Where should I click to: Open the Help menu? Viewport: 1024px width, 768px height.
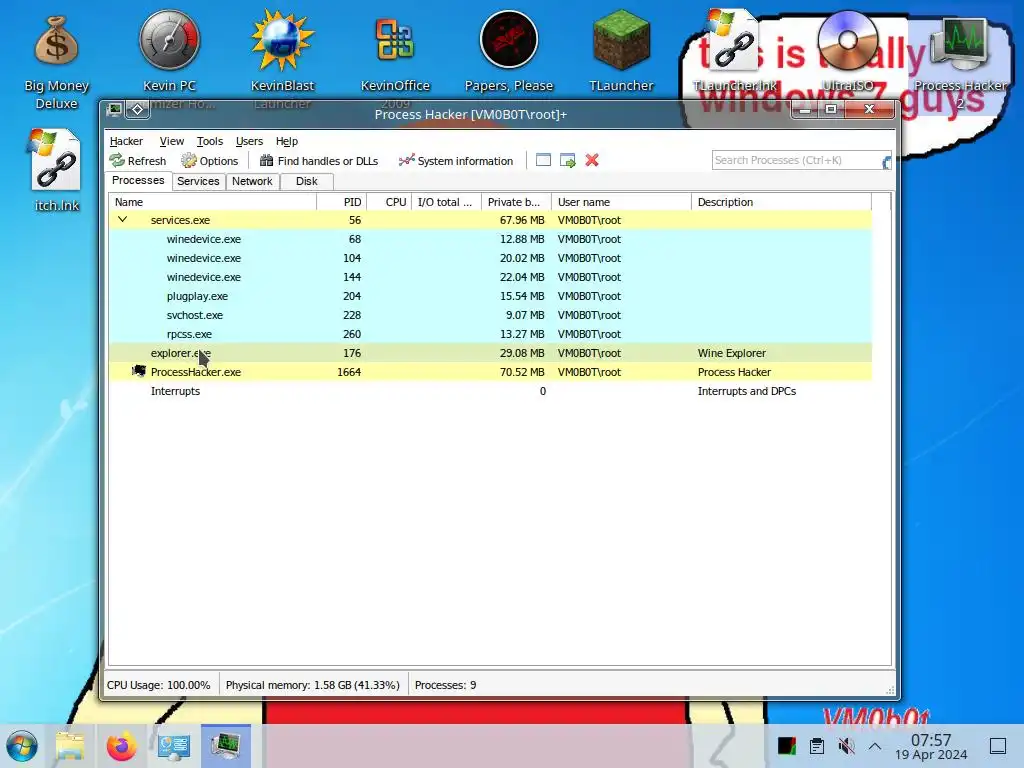pos(287,141)
